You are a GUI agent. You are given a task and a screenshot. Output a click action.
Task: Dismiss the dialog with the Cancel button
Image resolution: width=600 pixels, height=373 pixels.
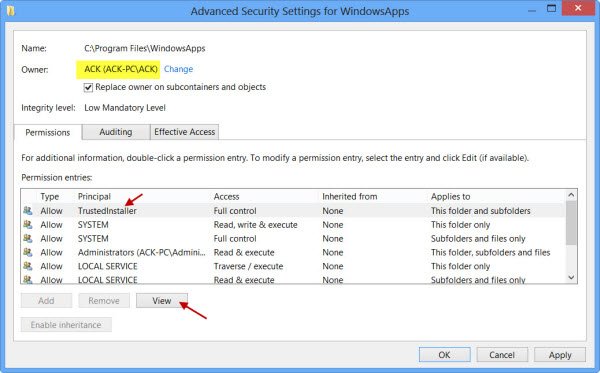point(502,355)
